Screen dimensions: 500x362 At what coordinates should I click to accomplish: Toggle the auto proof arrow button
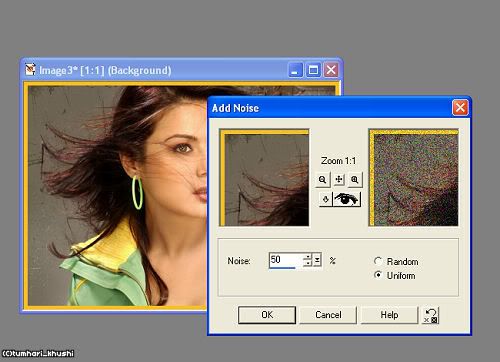pos(326,199)
